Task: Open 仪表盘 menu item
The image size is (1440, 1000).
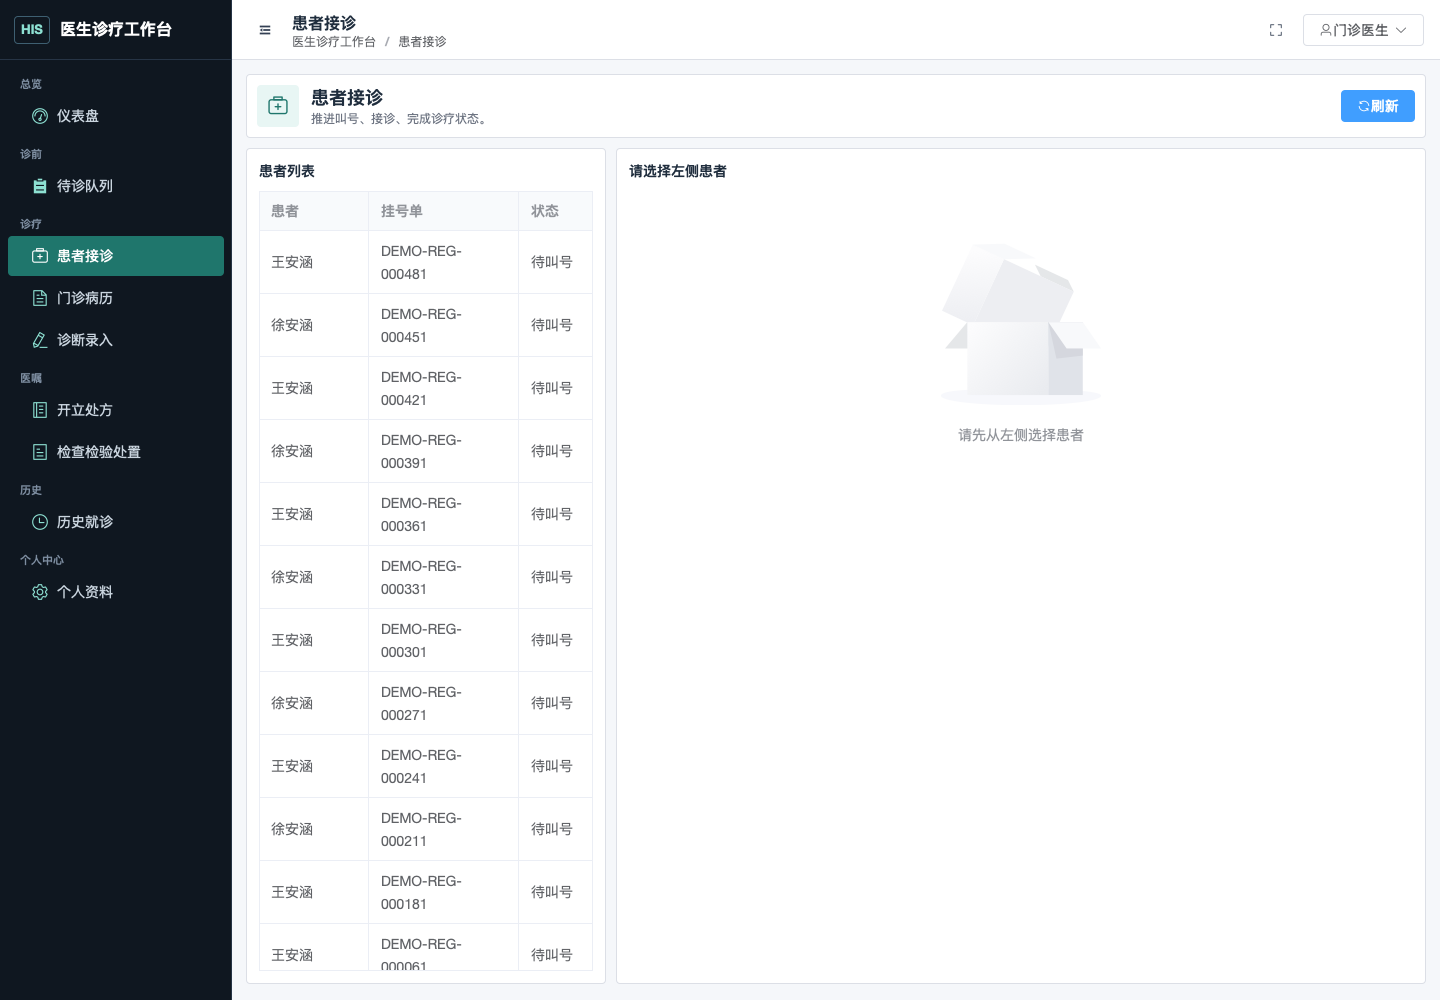Action: click(116, 116)
